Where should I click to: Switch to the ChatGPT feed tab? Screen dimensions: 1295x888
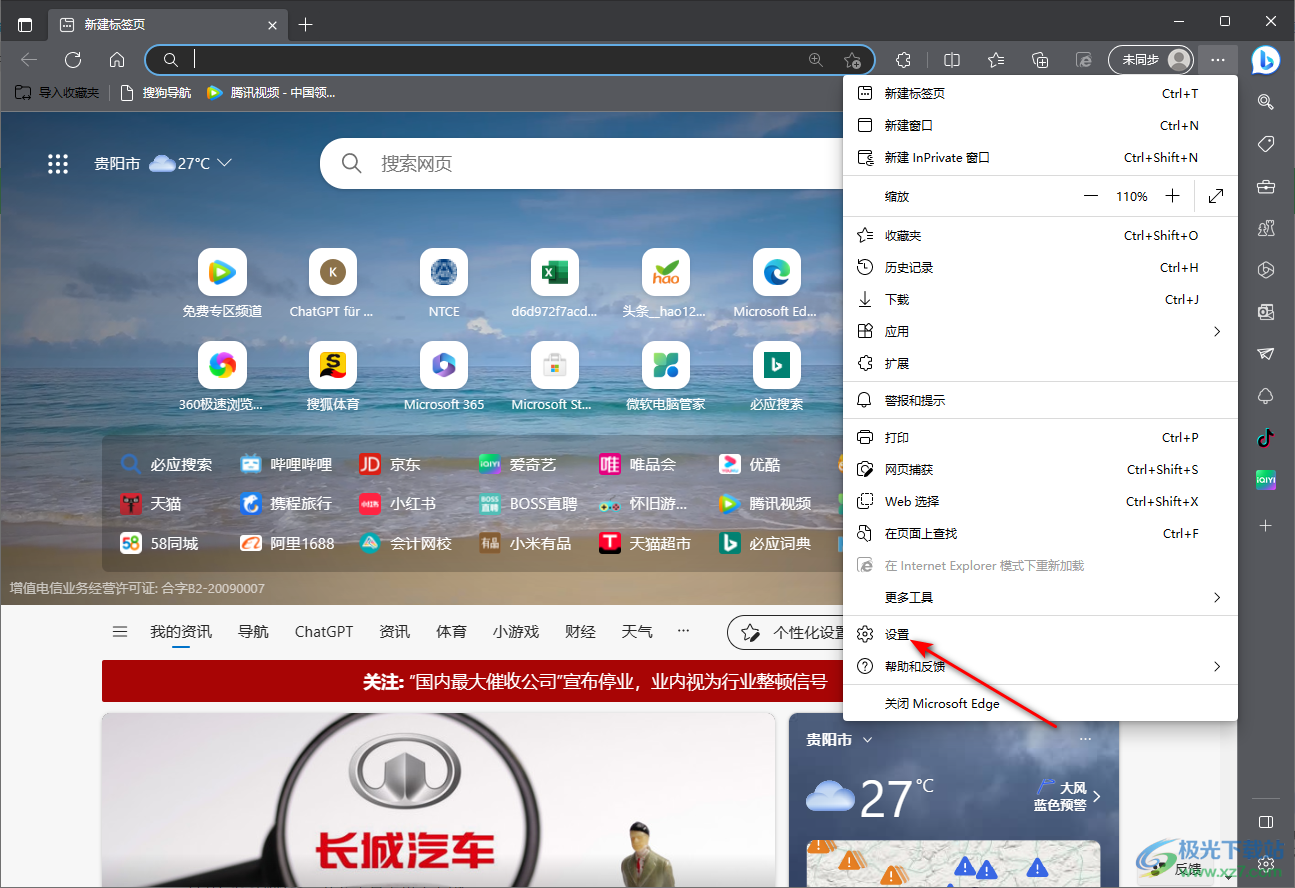click(x=324, y=632)
